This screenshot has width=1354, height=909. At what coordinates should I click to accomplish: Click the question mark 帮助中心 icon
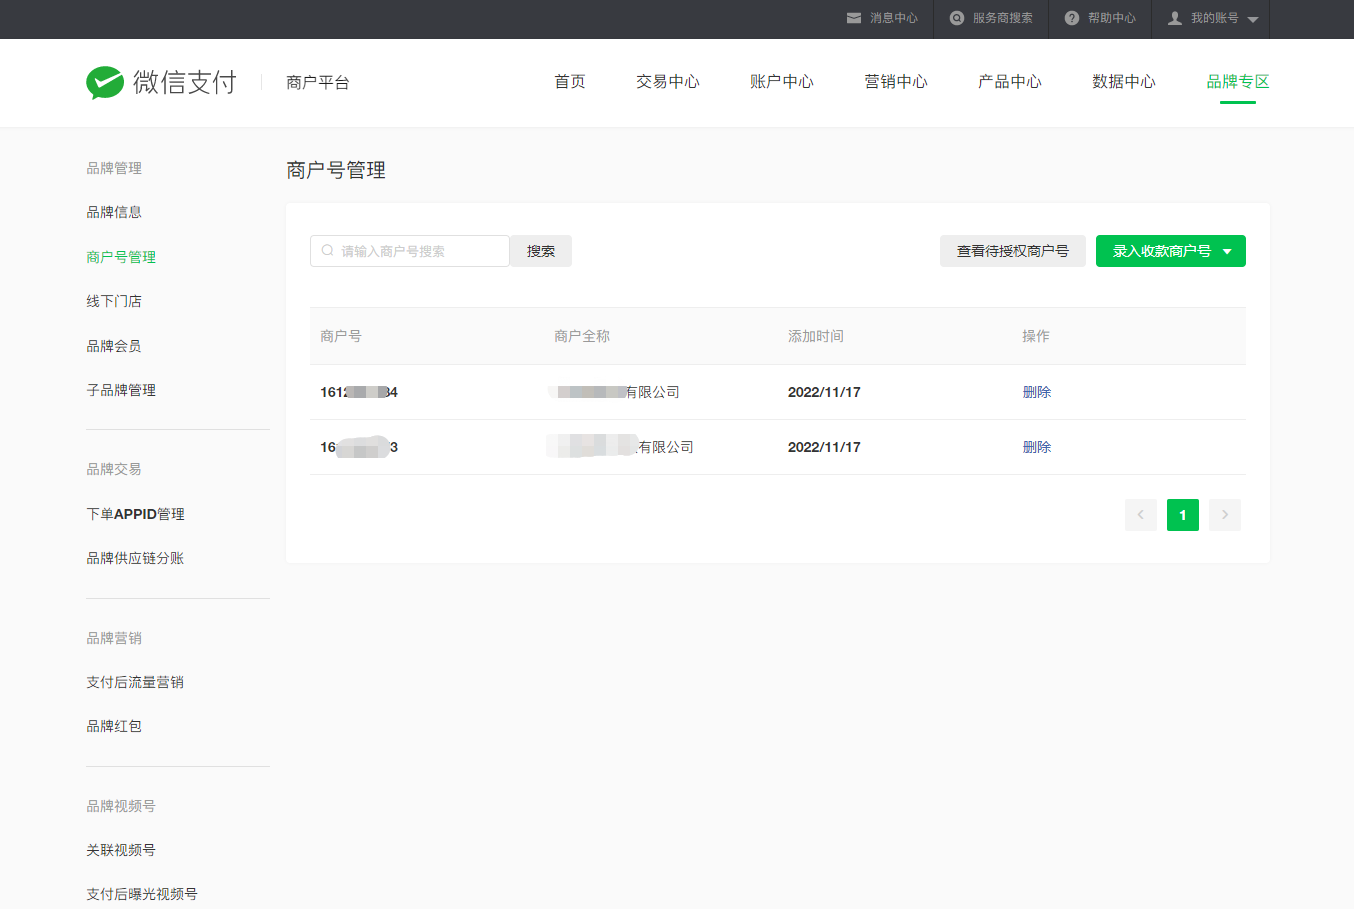click(x=1072, y=18)
